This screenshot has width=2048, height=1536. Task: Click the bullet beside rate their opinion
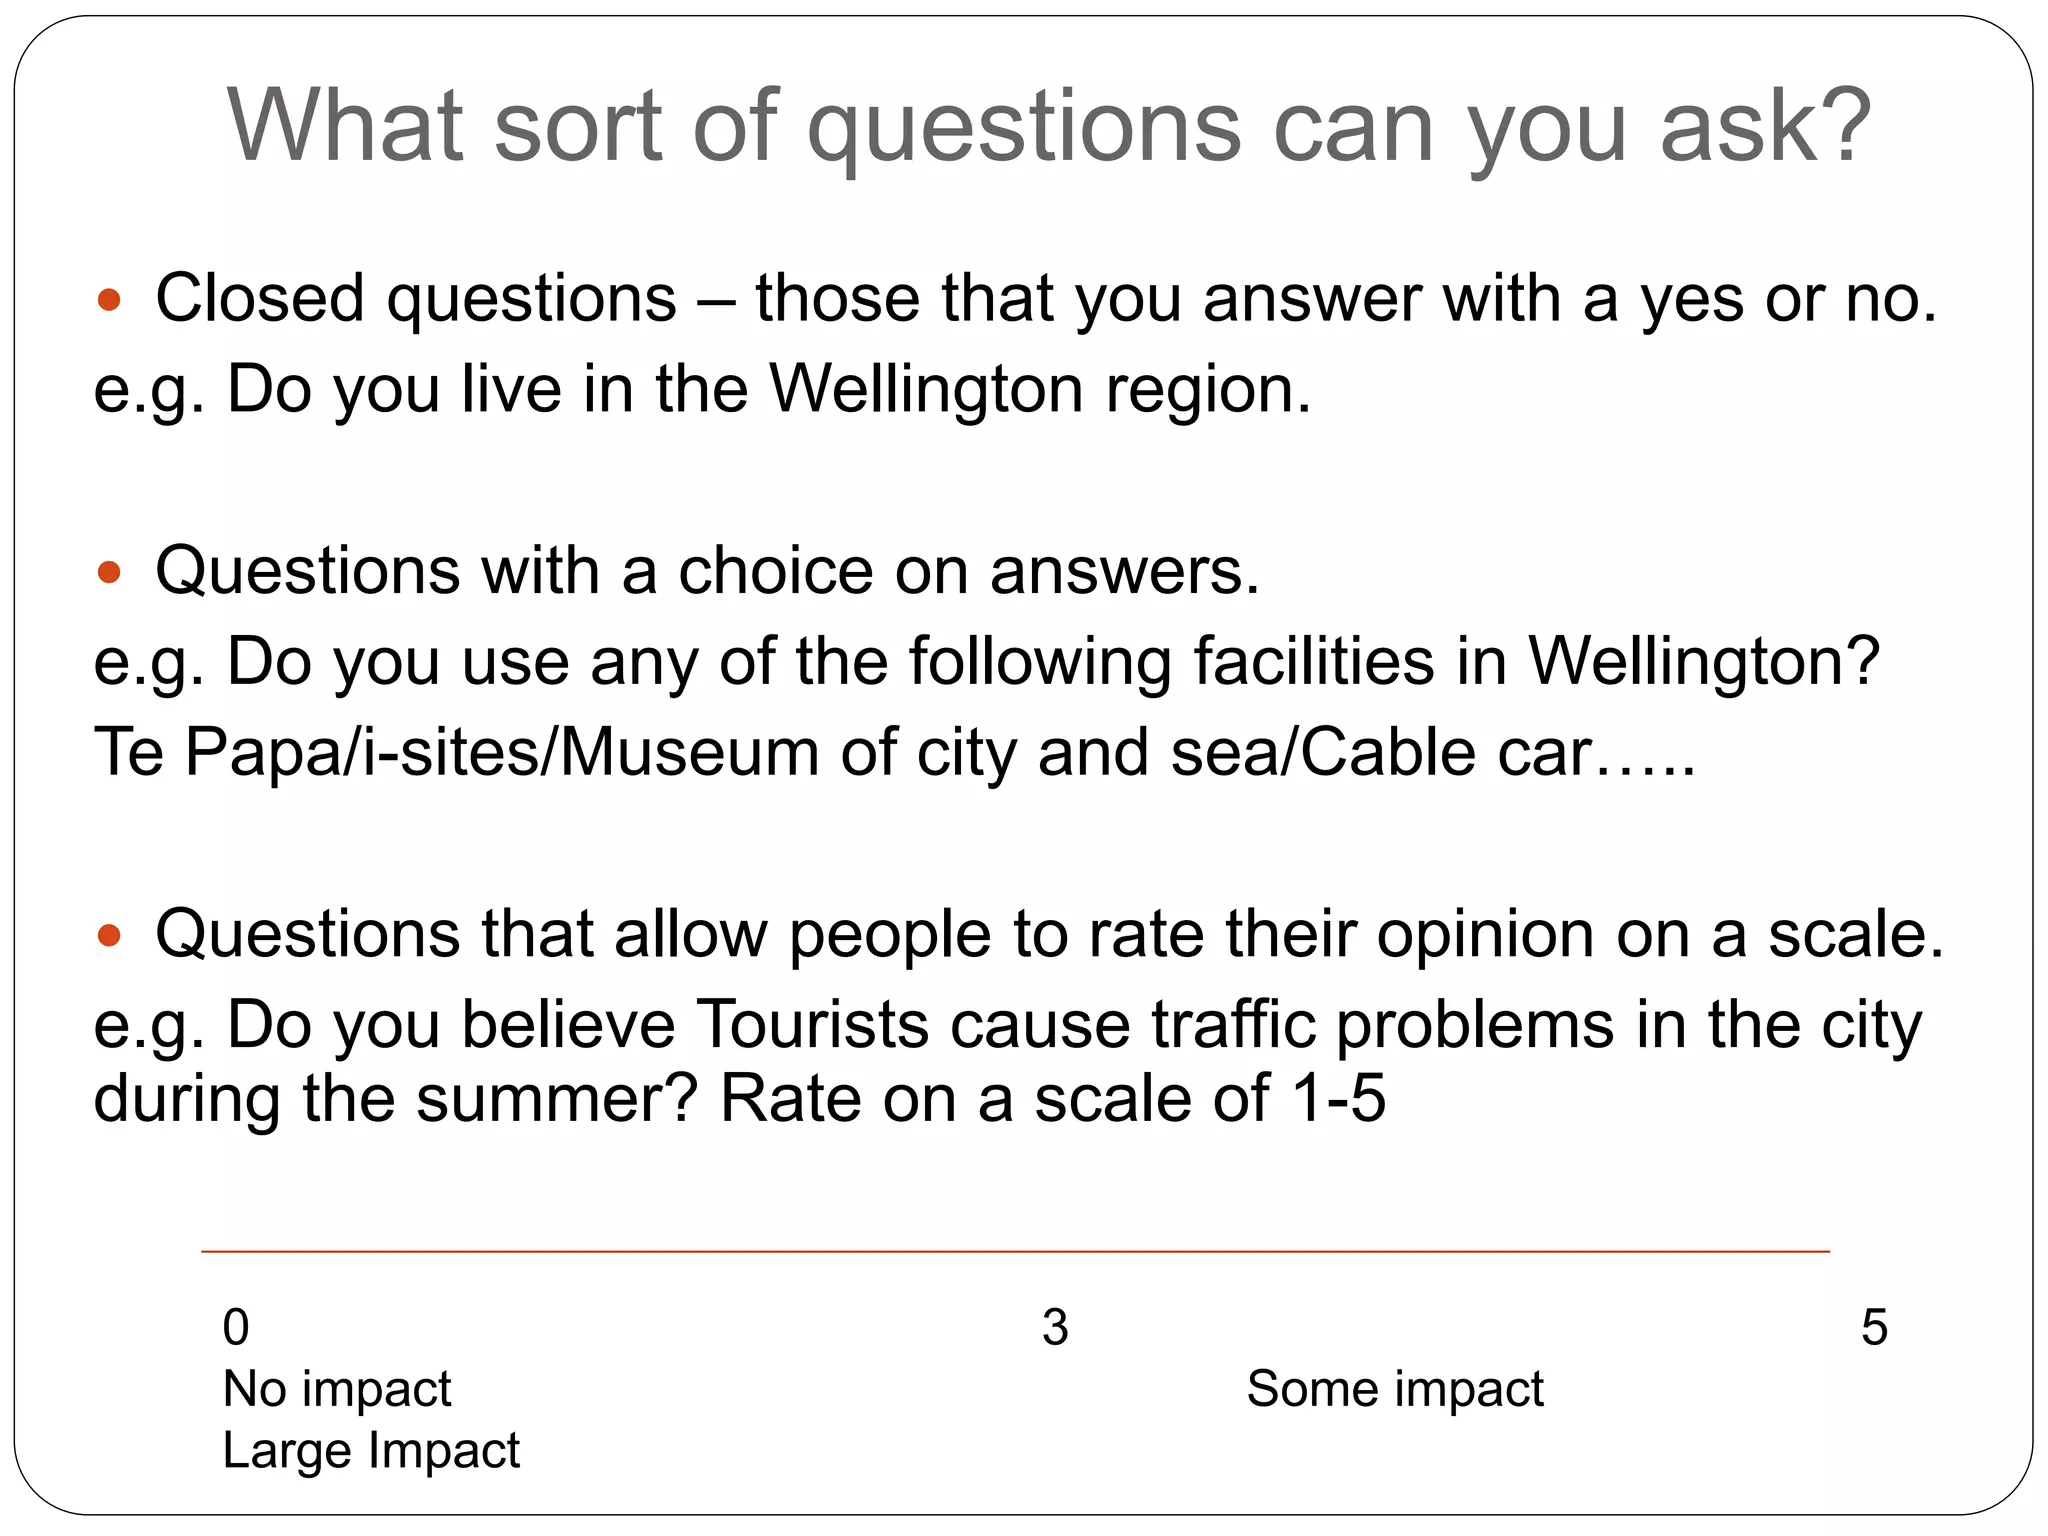coord(109,935)
